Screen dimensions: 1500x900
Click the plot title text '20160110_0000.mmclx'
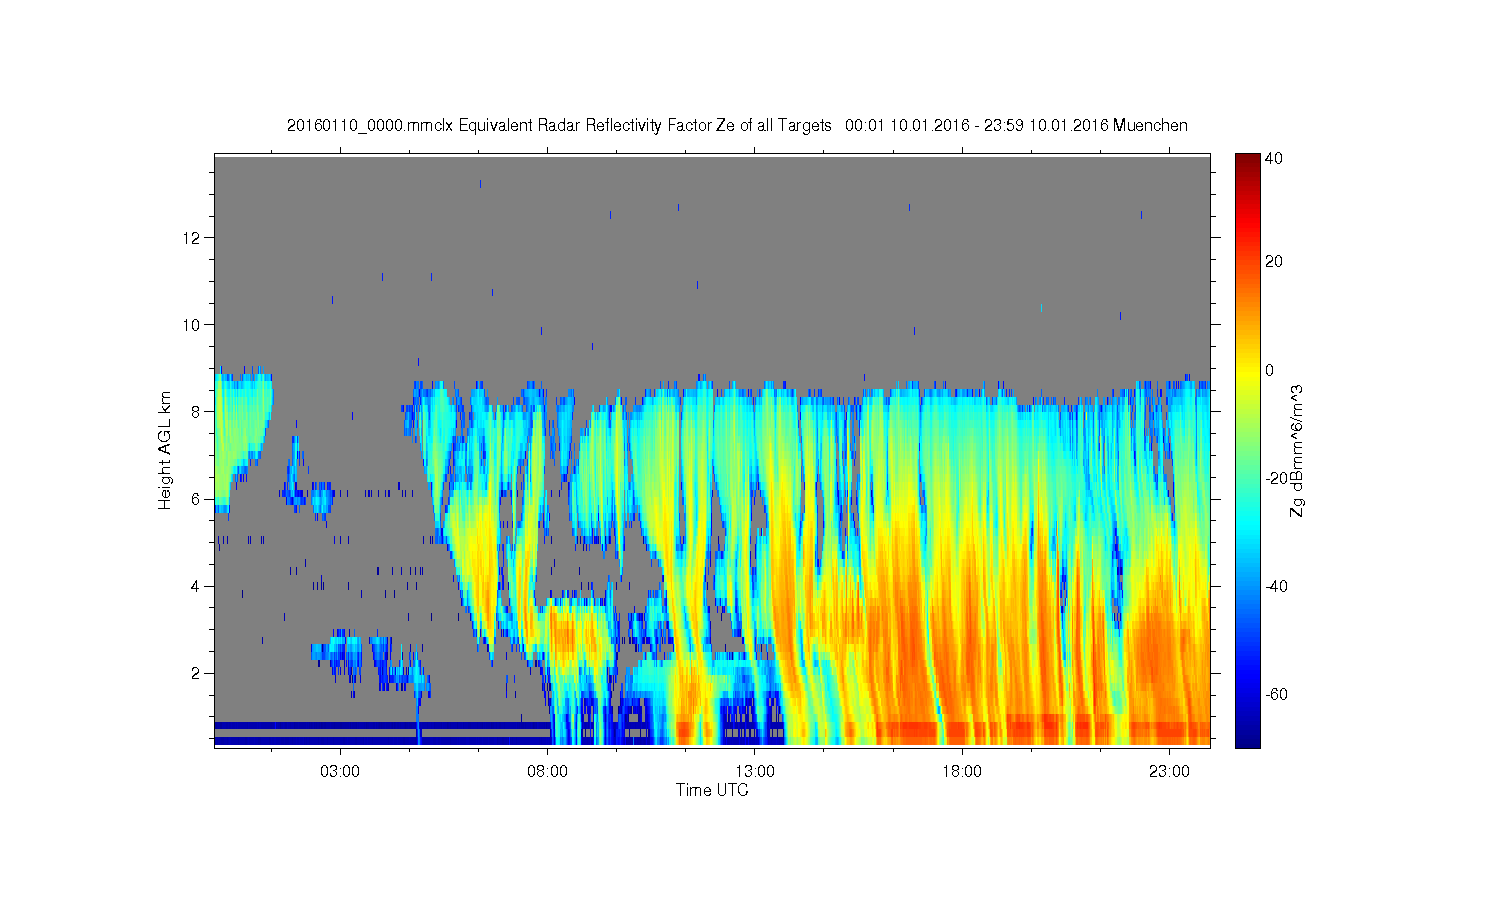370,126
